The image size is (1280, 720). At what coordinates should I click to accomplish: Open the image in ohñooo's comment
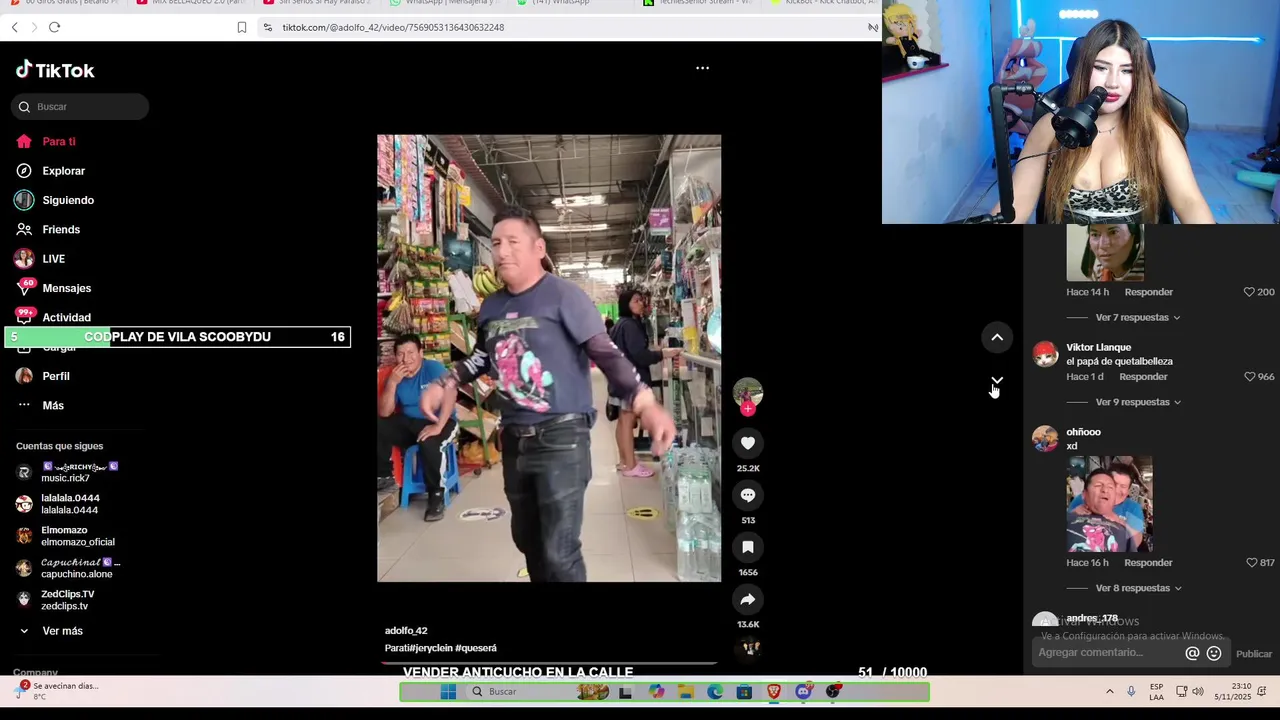tap(1109, 504)
